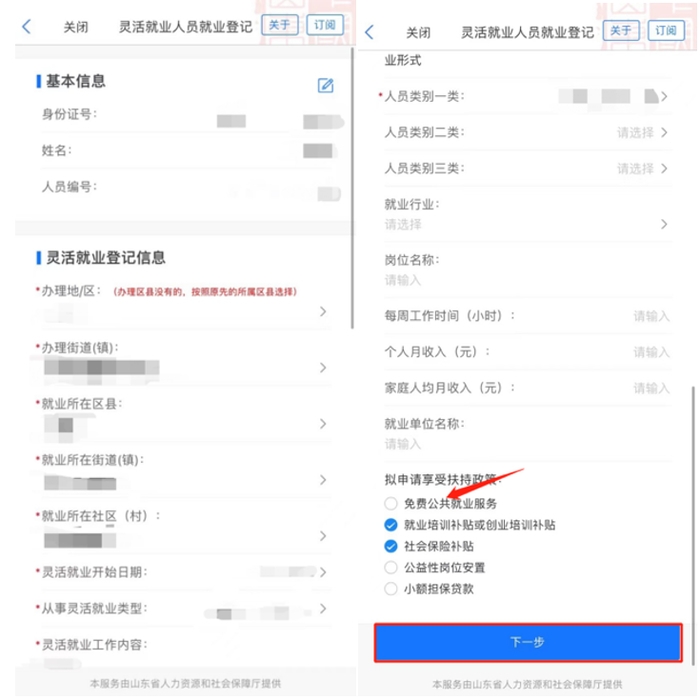Expand 灵活就业开始日期 date picker

click(x=323, y=572)
